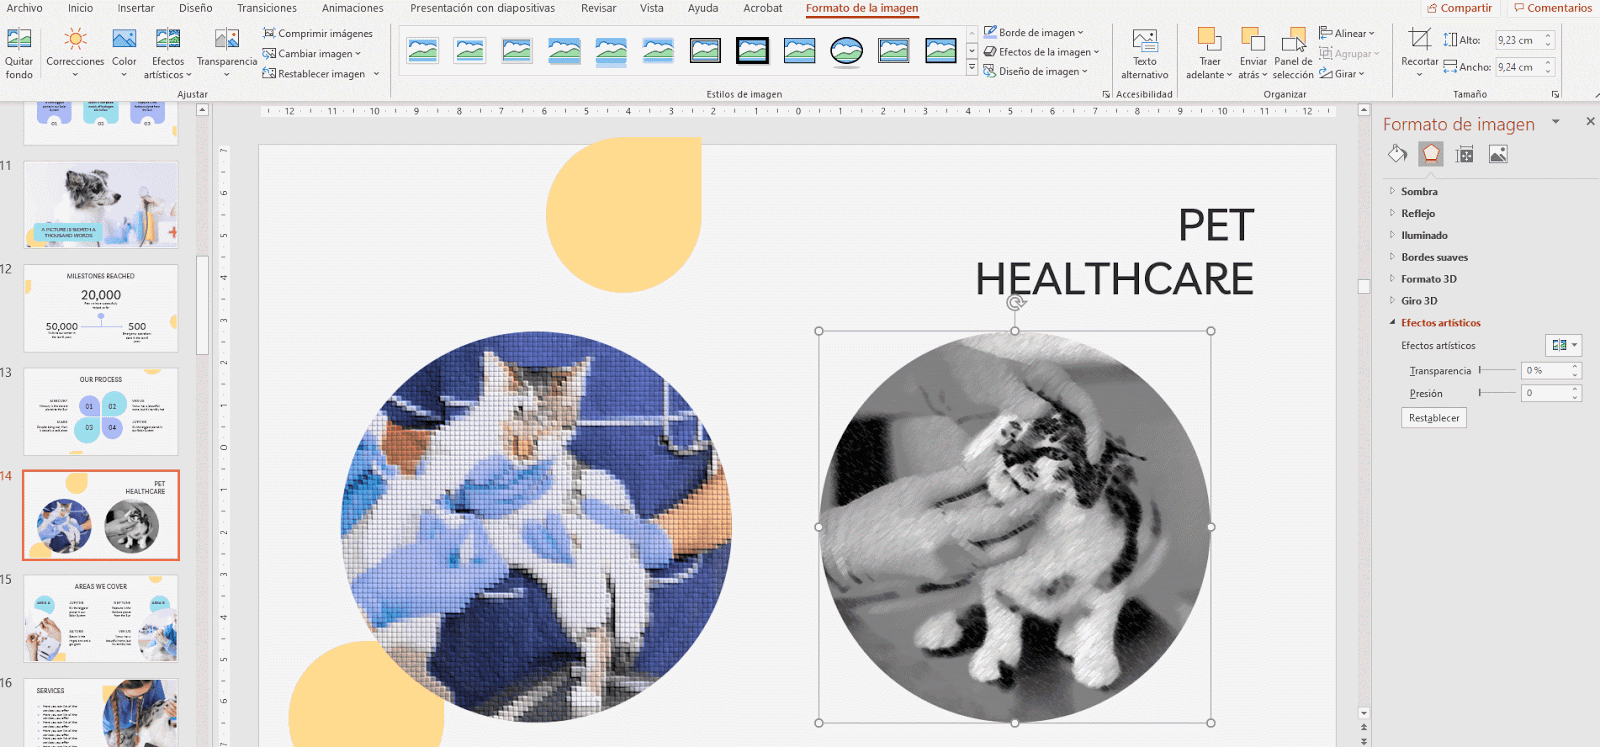
Task: Switch to the Acrobat tab
Action: point(763,8)
